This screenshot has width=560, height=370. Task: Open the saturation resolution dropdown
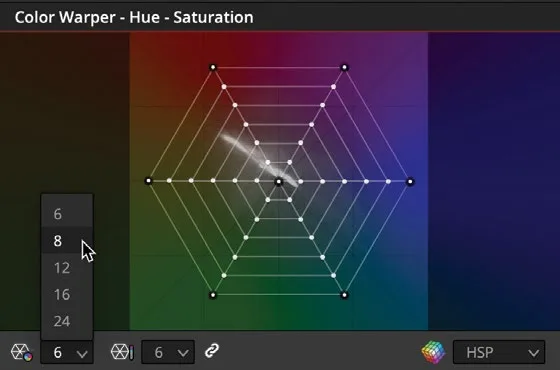[x=168, y=352]
